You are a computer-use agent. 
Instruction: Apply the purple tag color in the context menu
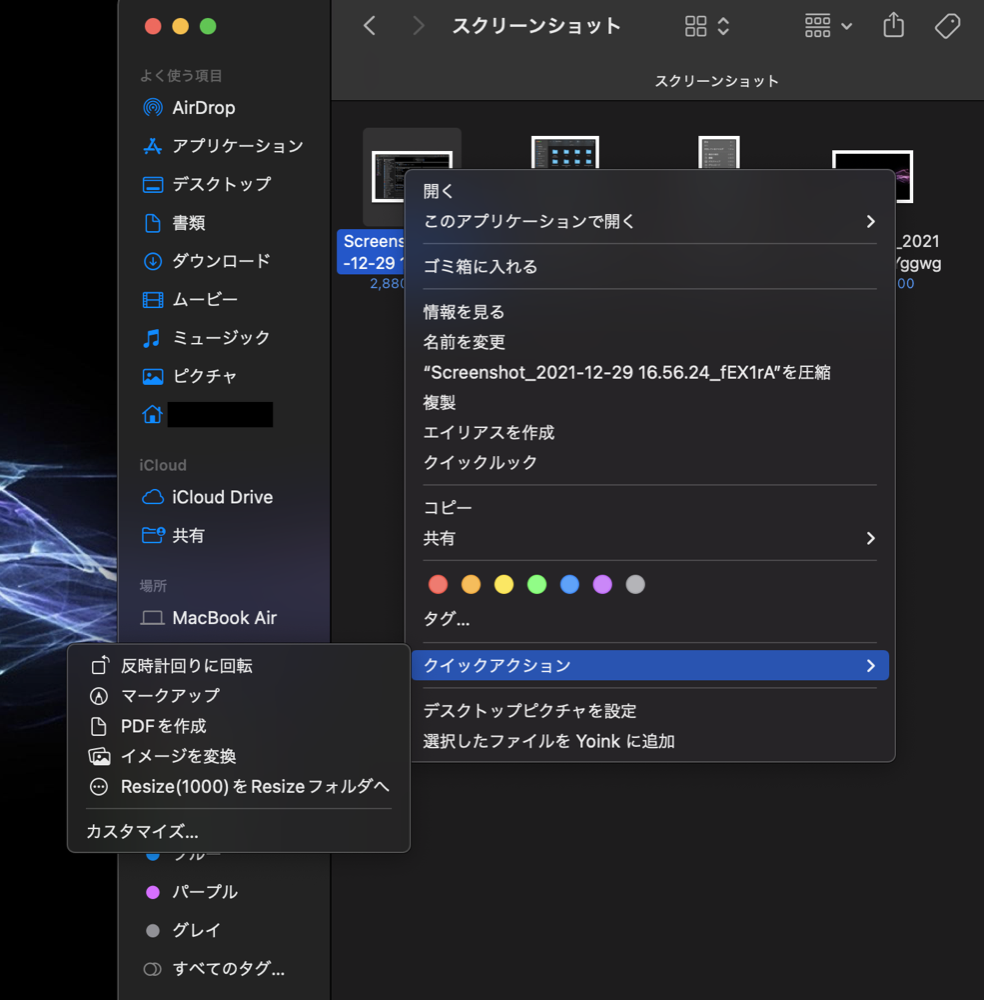(x=603, y=584)
